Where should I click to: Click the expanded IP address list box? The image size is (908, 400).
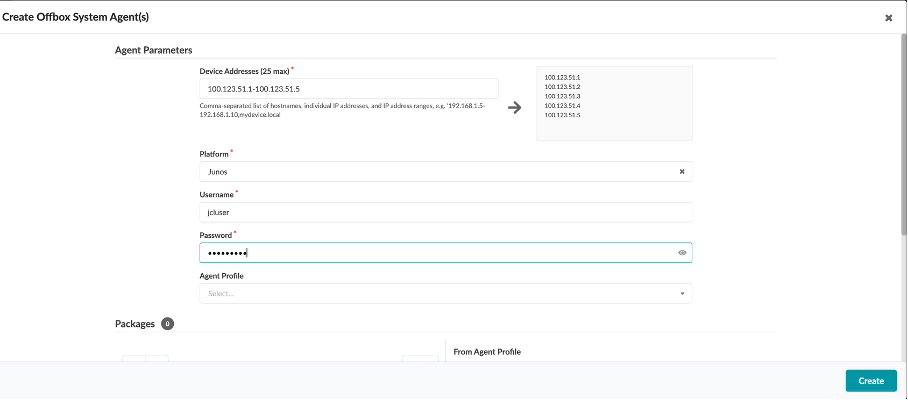click(614, 104)
